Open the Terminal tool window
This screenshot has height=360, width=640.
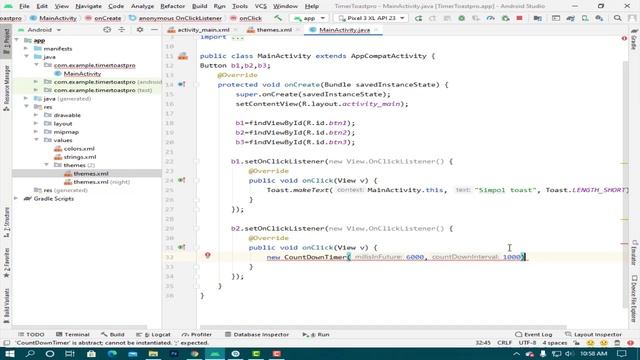[73, 334]
